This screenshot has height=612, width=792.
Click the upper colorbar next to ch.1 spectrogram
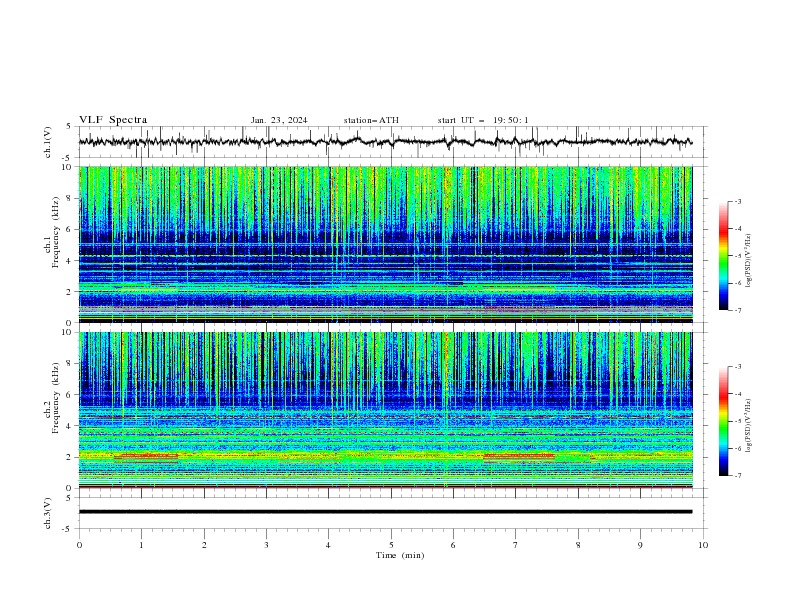pos(724,256)
